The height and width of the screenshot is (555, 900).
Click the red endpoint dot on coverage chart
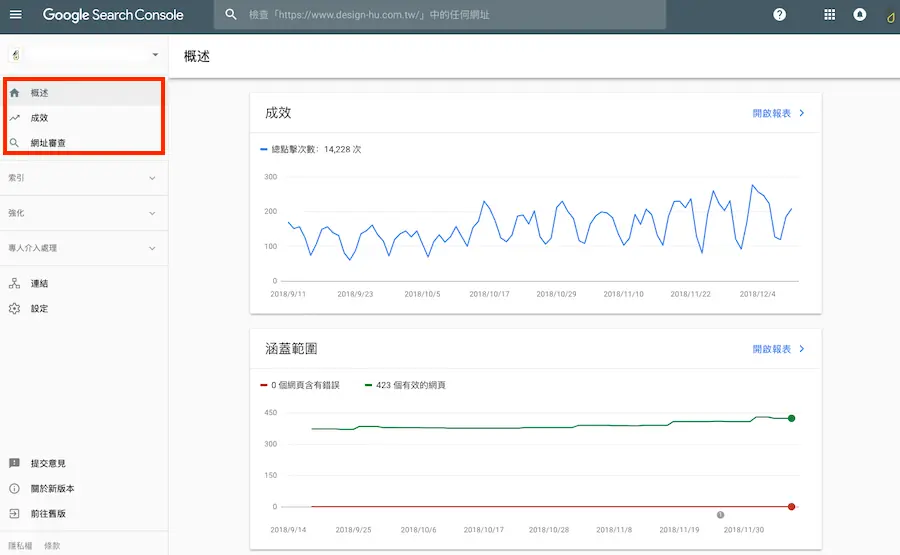point(792,507)
